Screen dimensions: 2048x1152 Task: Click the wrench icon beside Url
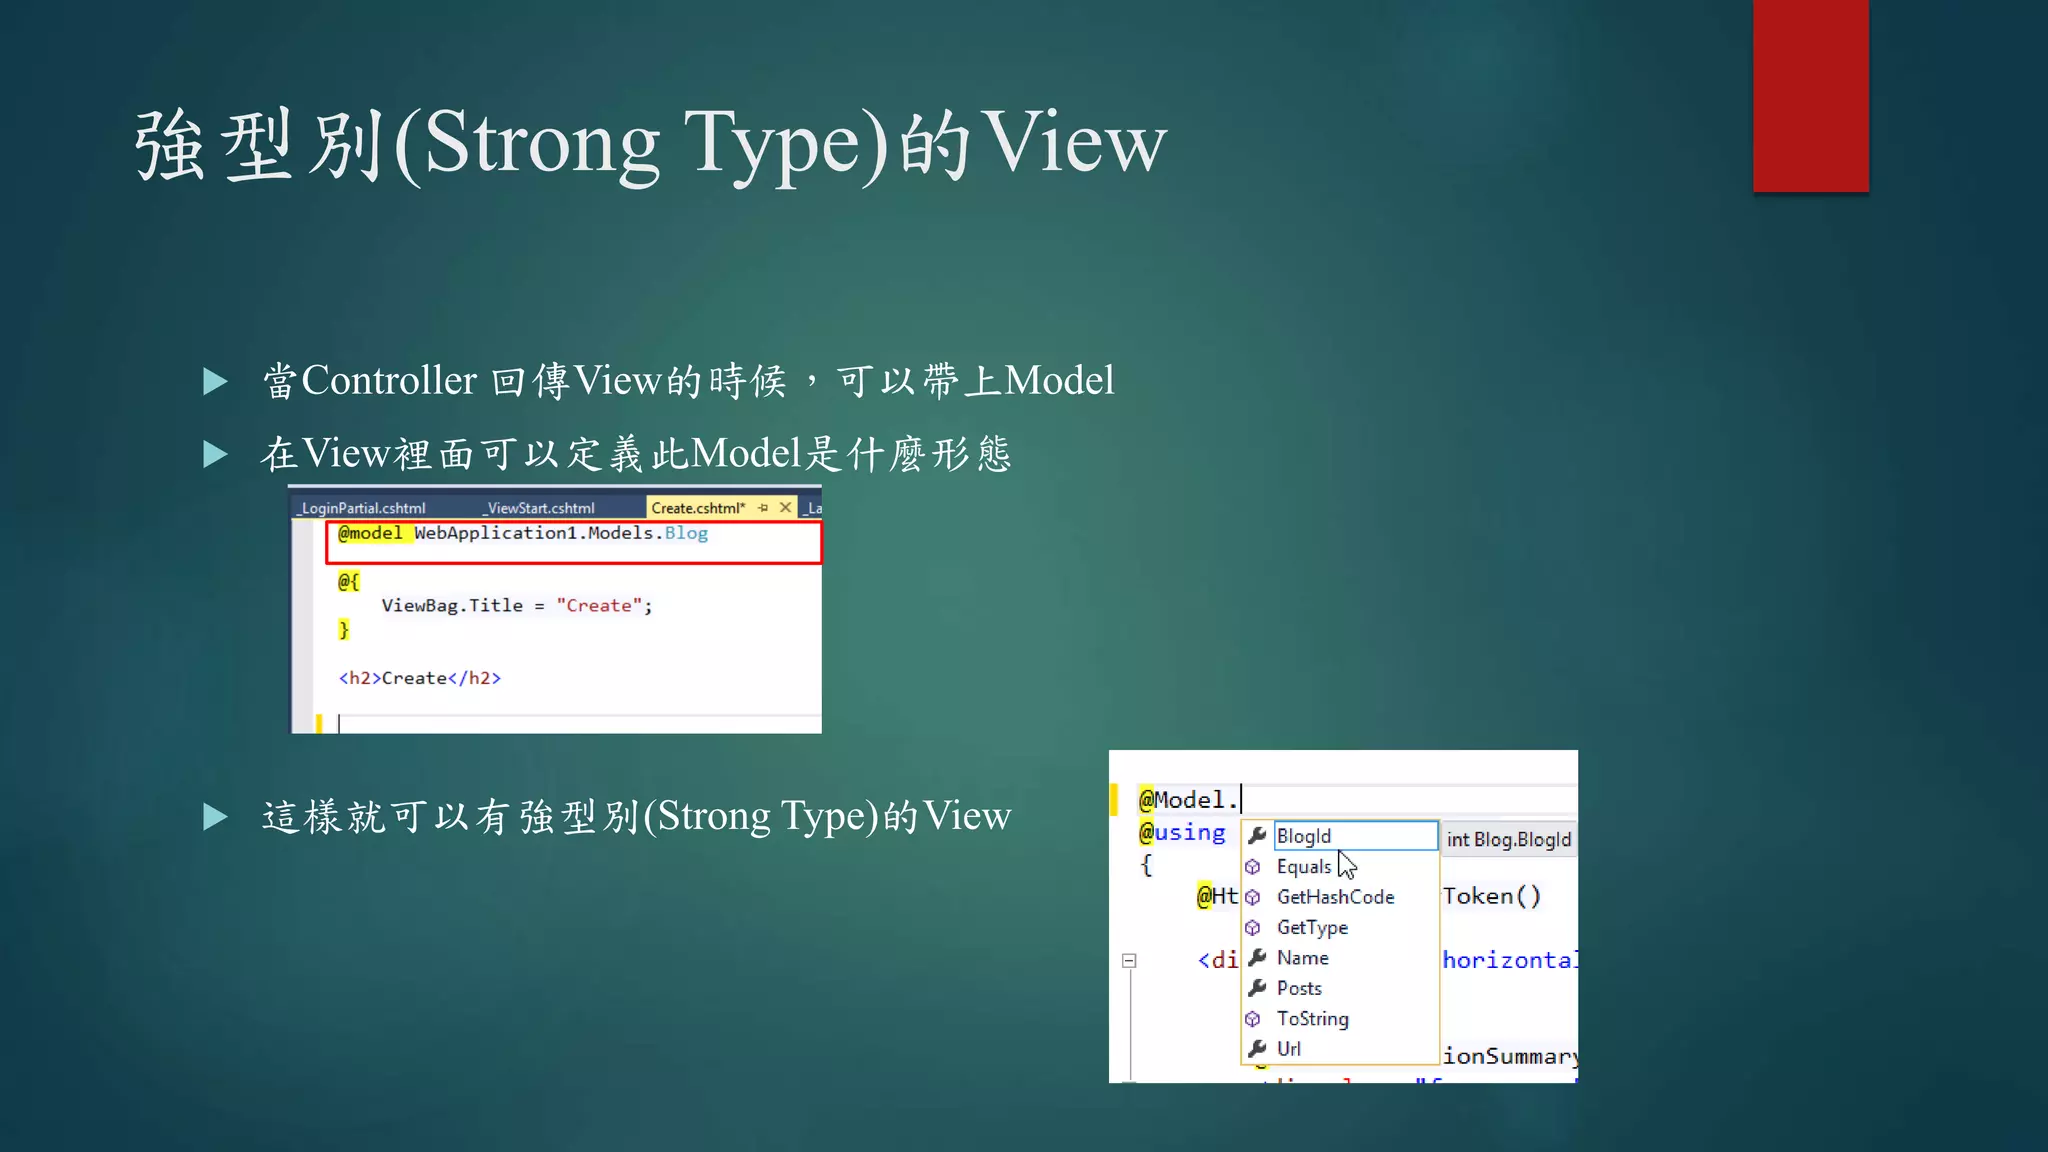click(x=1257, y=1049)
